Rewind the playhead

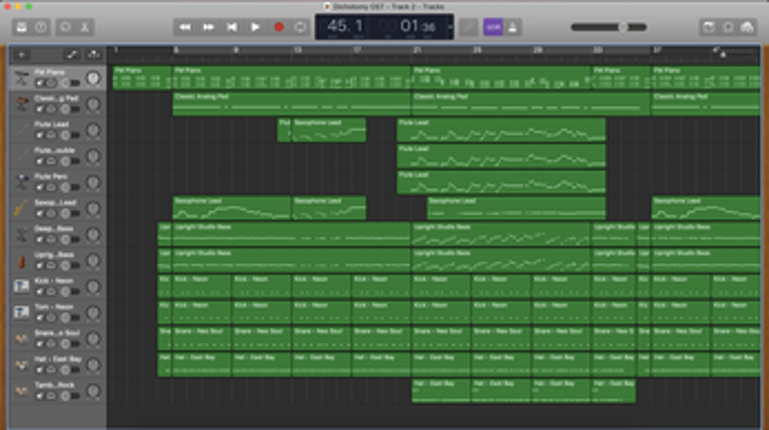[185, 27]
